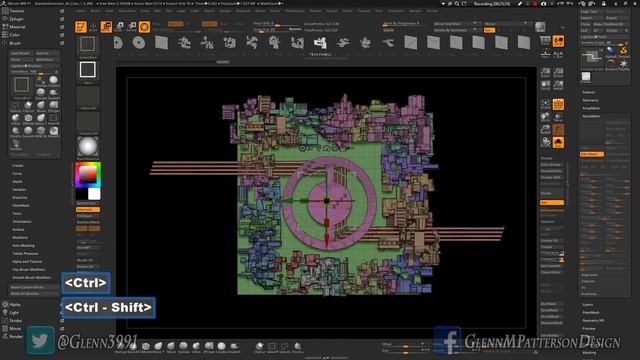Click Mirror And Weld button
The image size is (640, 360).
[x=455, y=24]
